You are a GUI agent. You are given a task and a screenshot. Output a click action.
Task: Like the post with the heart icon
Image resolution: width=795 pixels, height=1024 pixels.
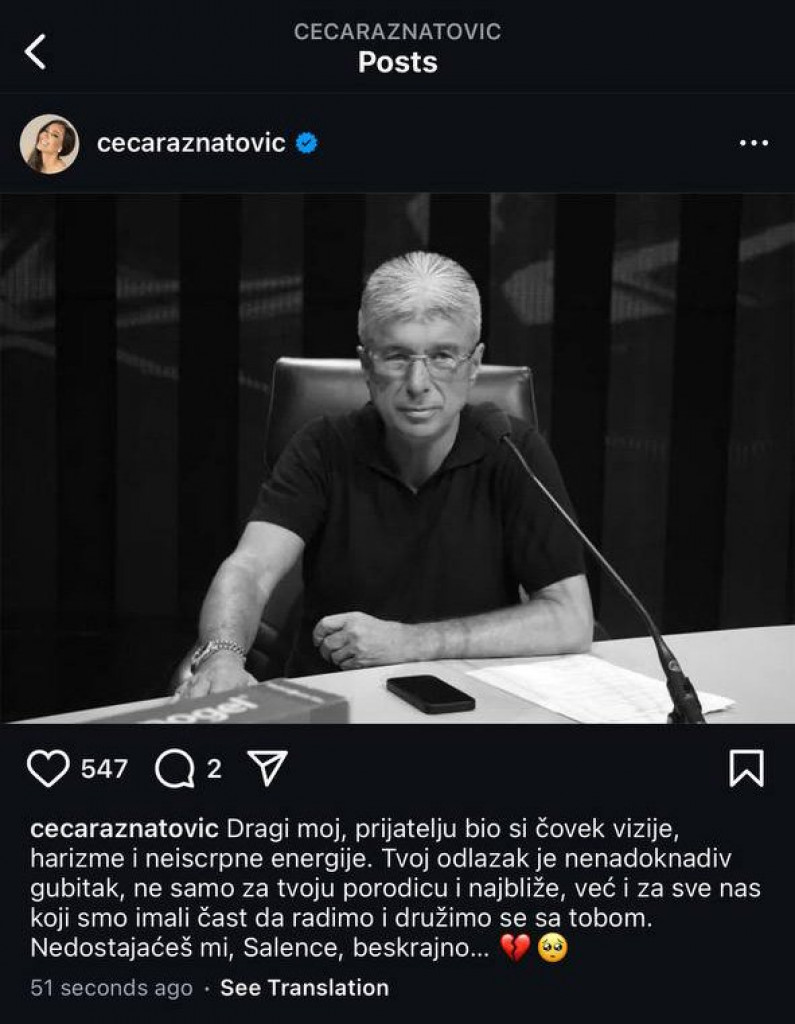(48, 768)
